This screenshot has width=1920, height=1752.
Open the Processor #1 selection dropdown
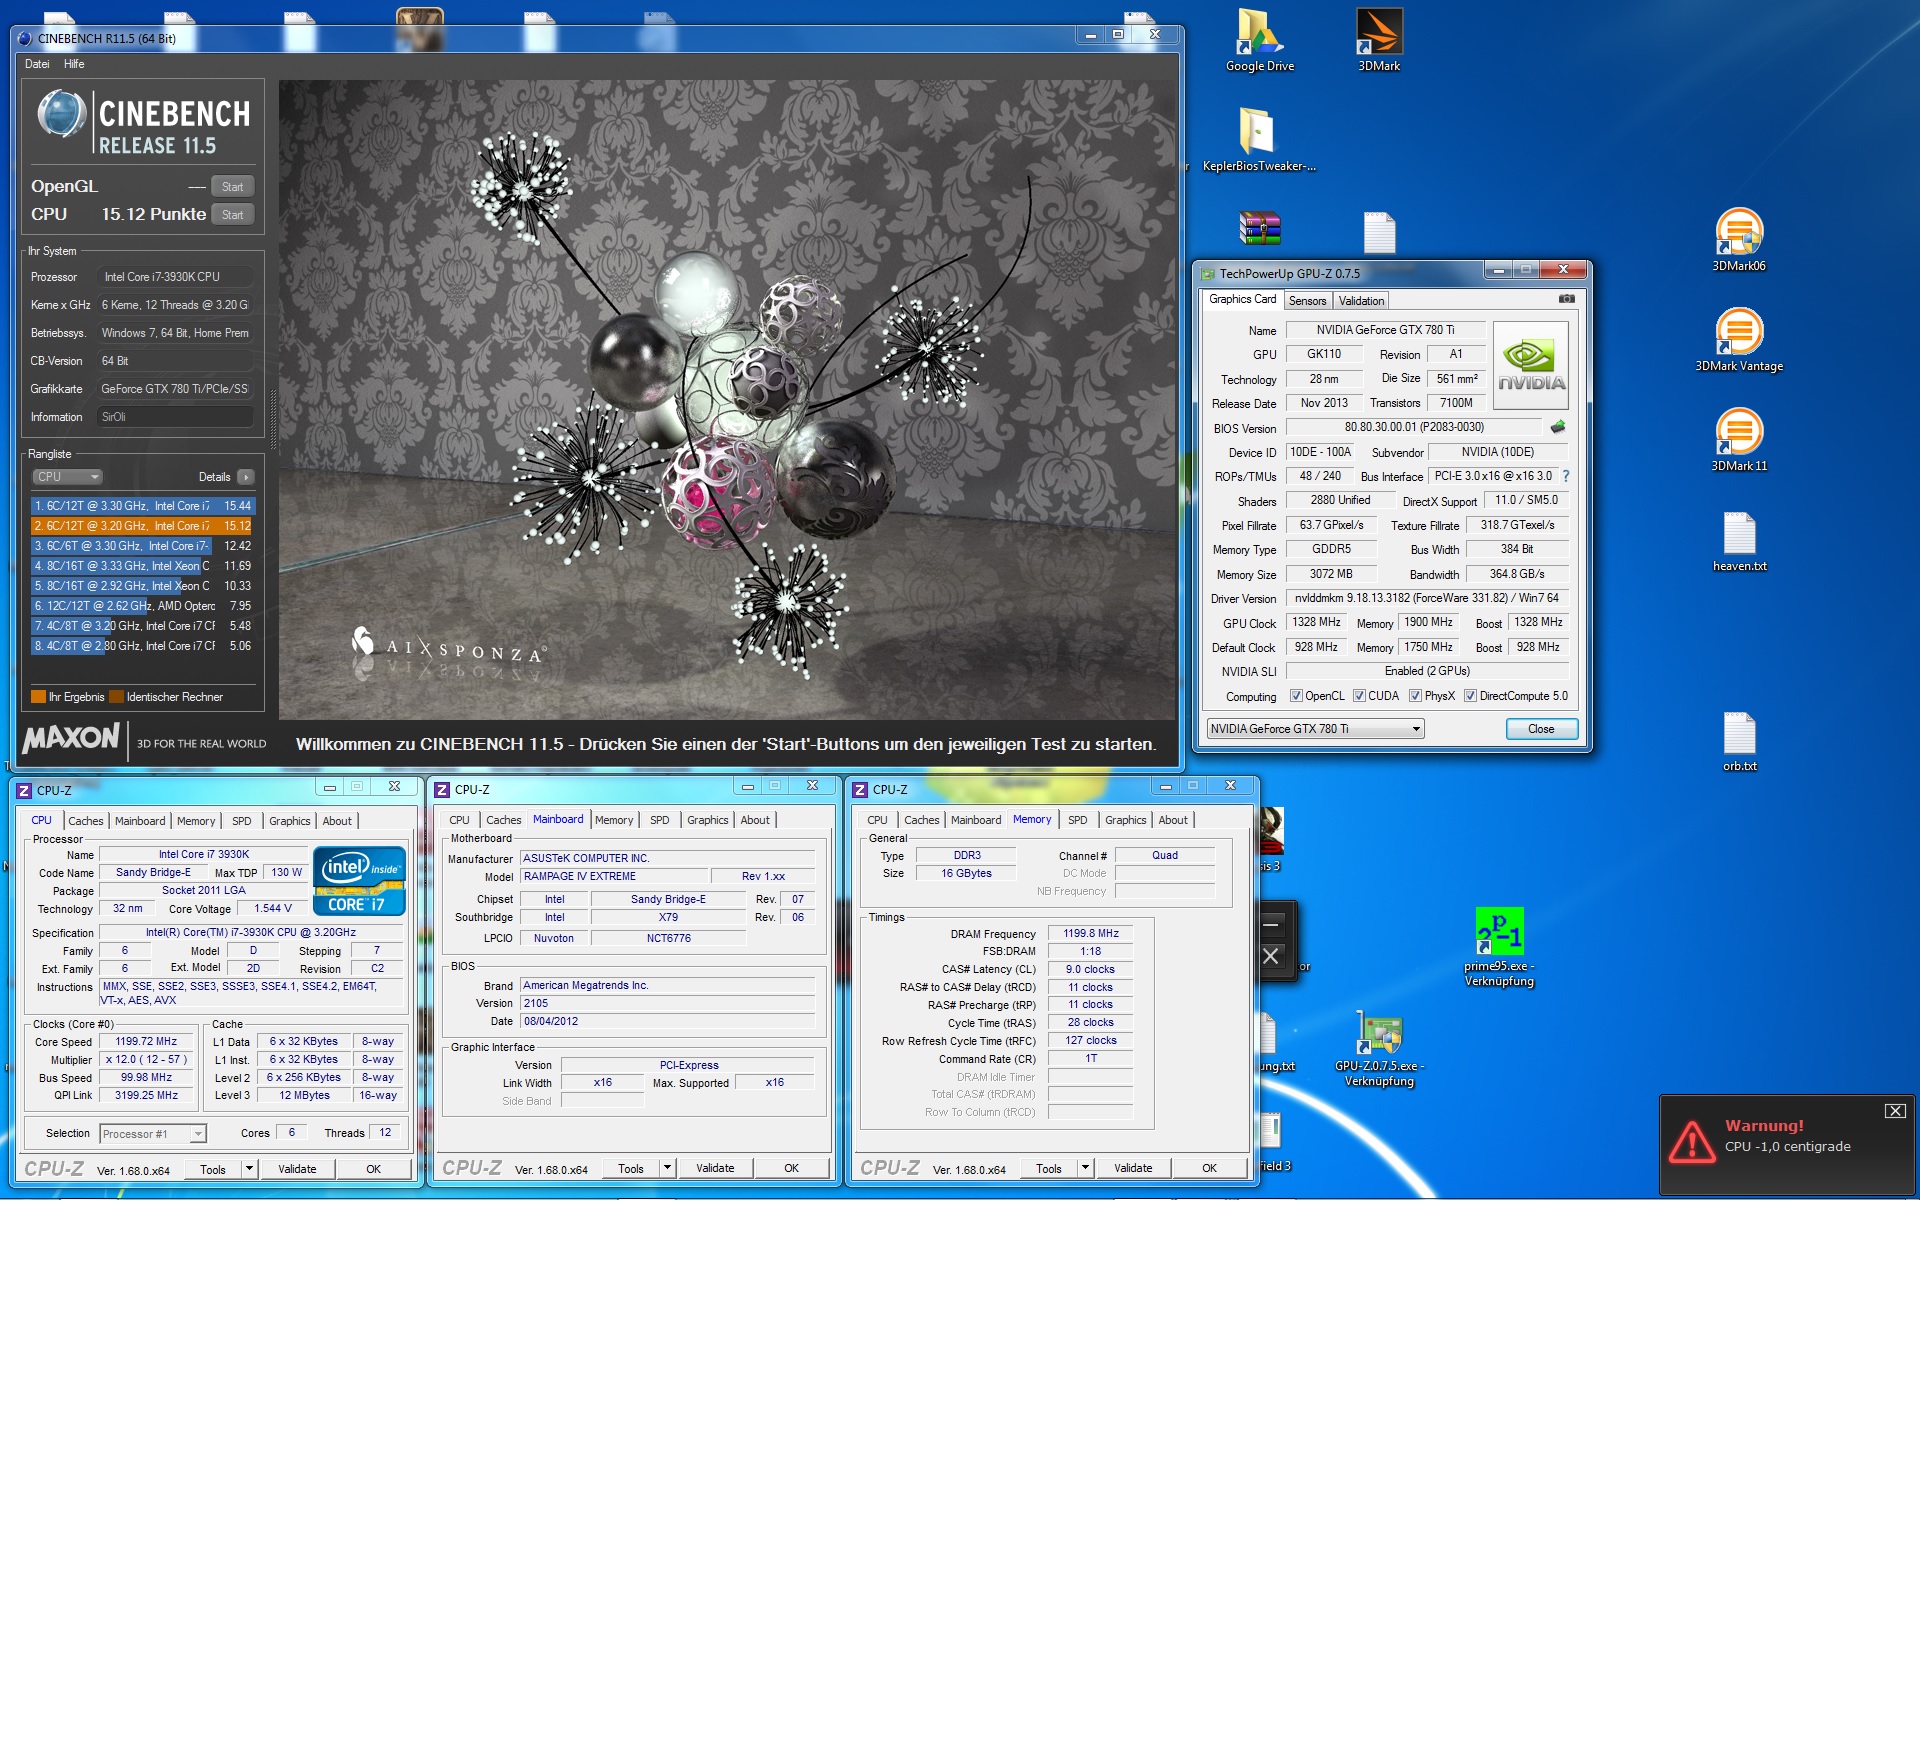(x=153, y=1133)
